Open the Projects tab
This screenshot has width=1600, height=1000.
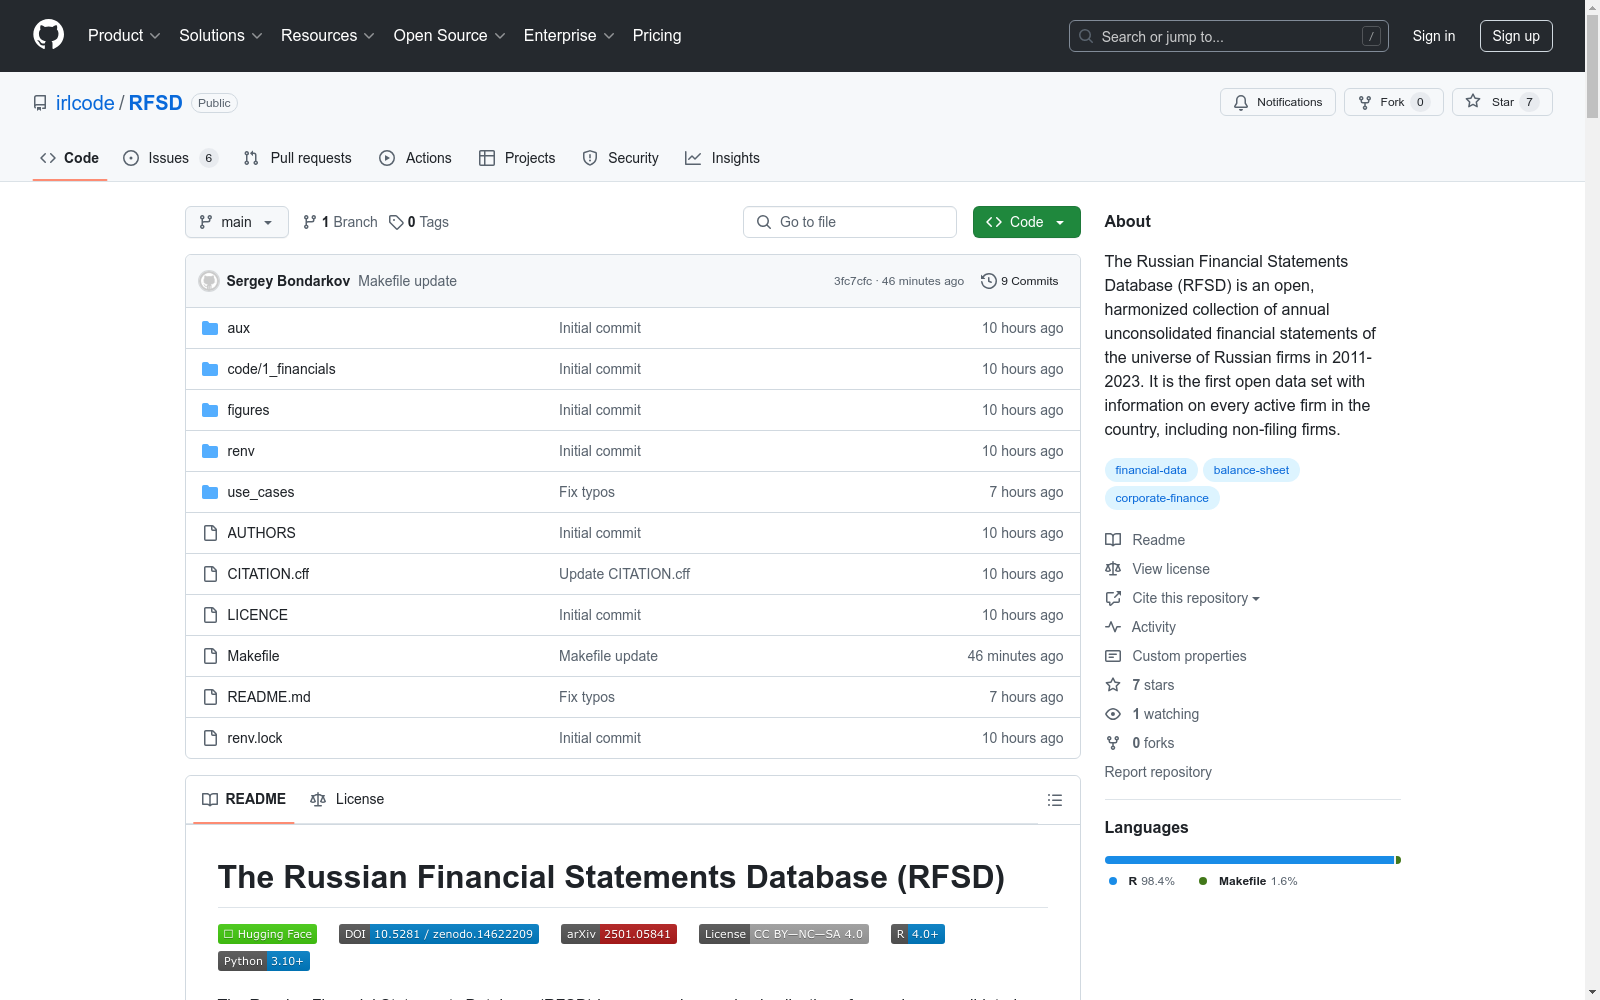click(517, 158)
